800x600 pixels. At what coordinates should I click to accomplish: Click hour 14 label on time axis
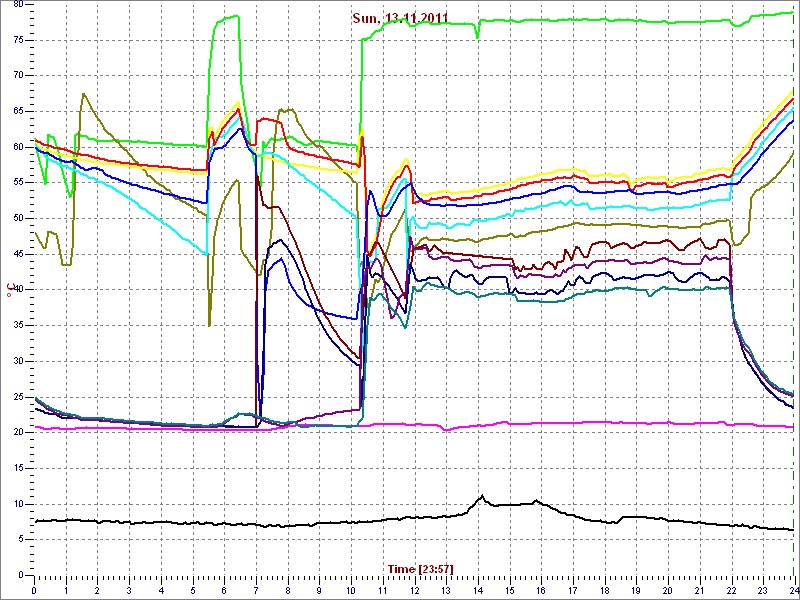[478, 590]
